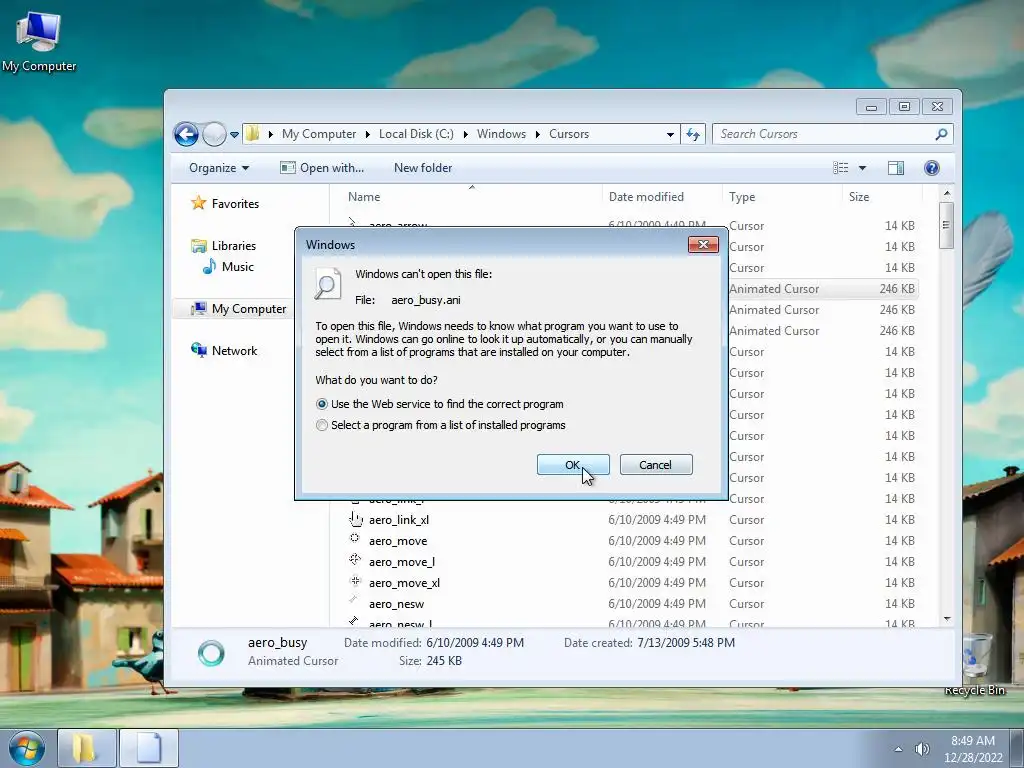Viewport: 1024px width, 768px height.
Task: Open the Windows Start menu
Action: pyautogui.click(x=27, y=748)
